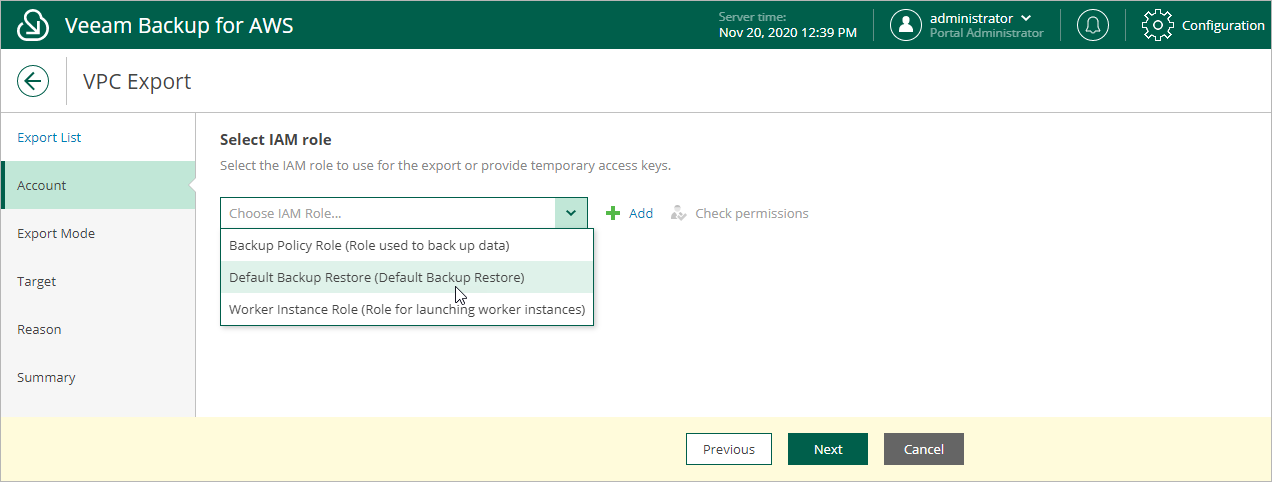Click the Veeam logo icon
Image resolution: width=1272 pixels, height=482 pixels.
33,25
